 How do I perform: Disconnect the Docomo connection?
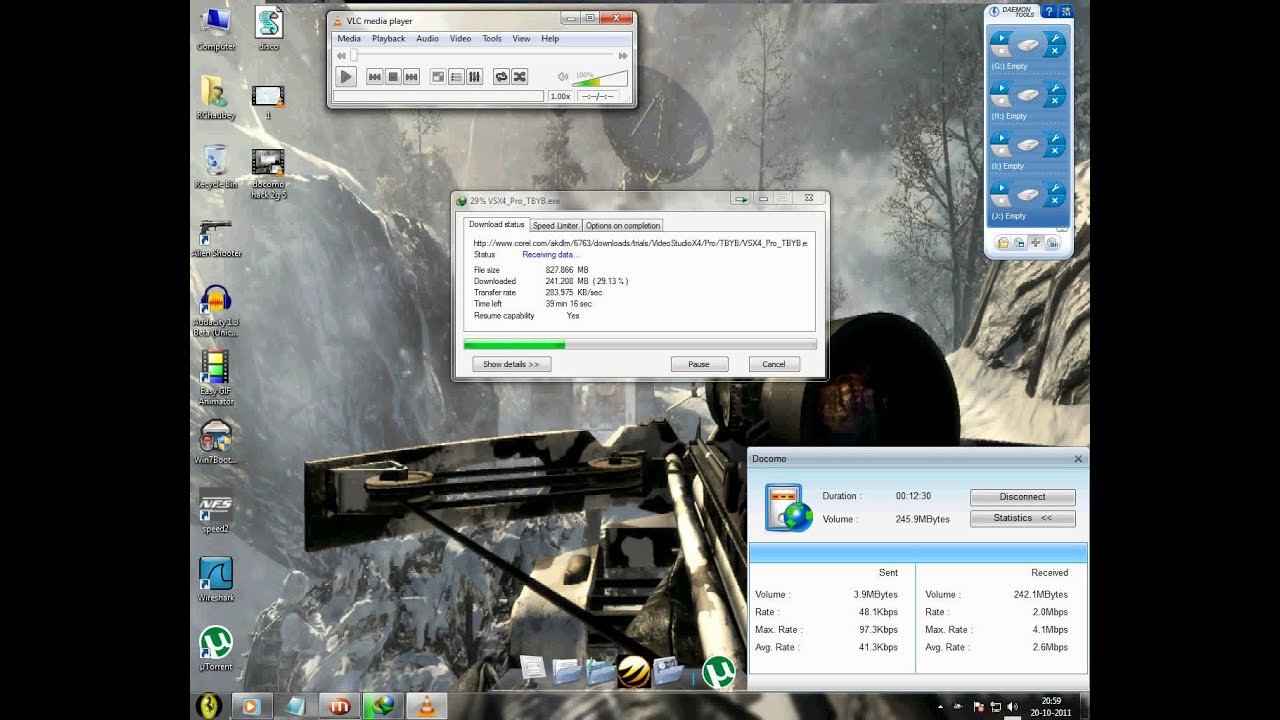[x=1022, y=497]
